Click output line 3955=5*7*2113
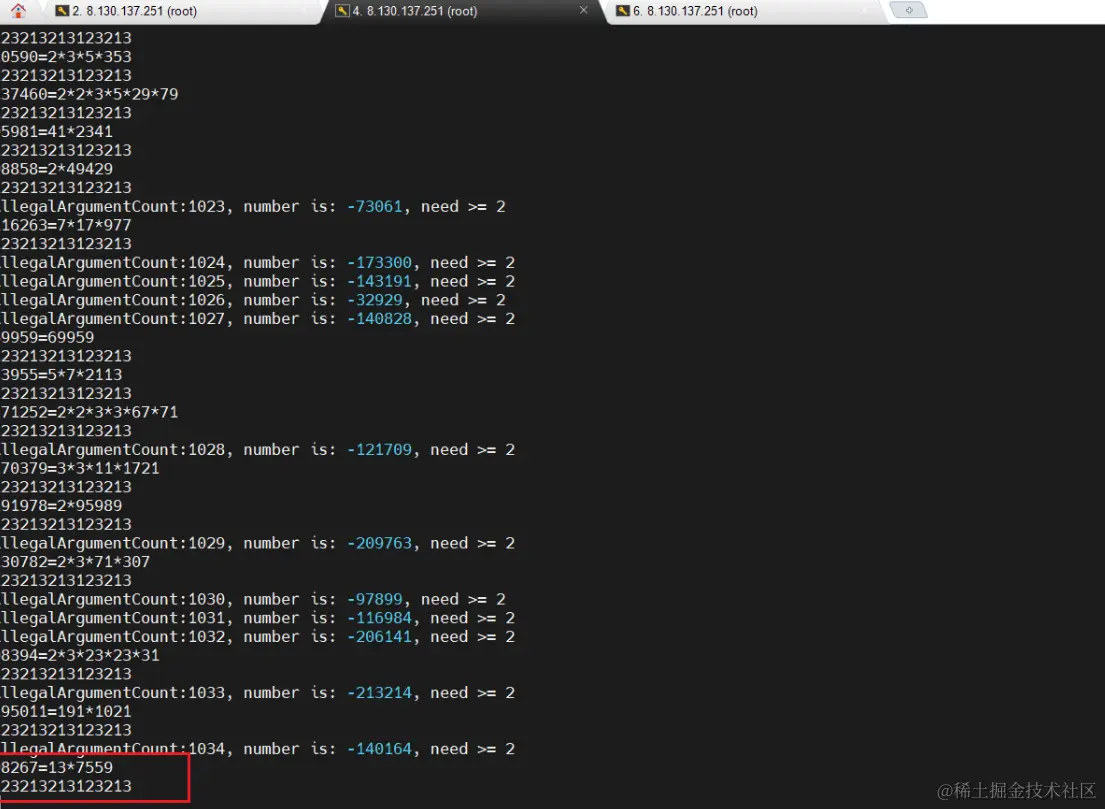This screenshot has width=1105, height=809. click(x=61, y=374)
